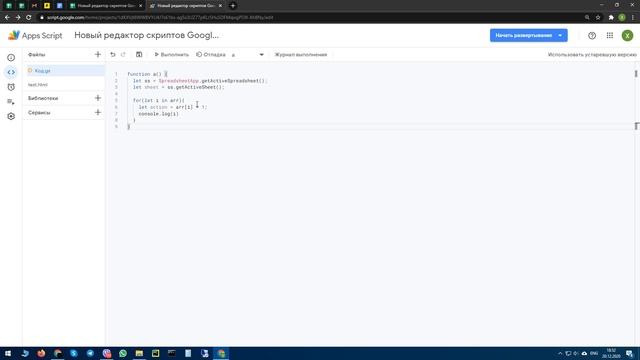Viewport: 640px width, 360px height.
Task: Open Журнал выполнения execution log
Action: pyautogui.click(x=301, y=54)
